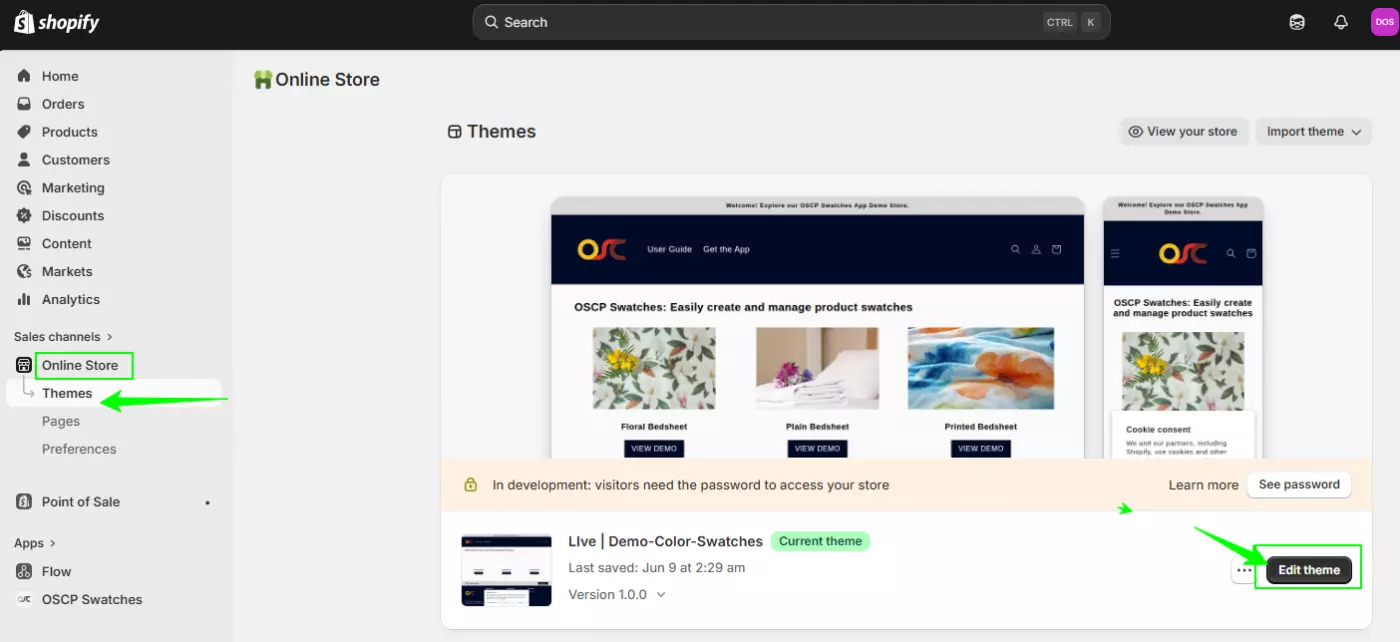The height and width of the screenshot is (642, 1400).
Task: Open the Markets section
Action: click(x=66, y=271)
